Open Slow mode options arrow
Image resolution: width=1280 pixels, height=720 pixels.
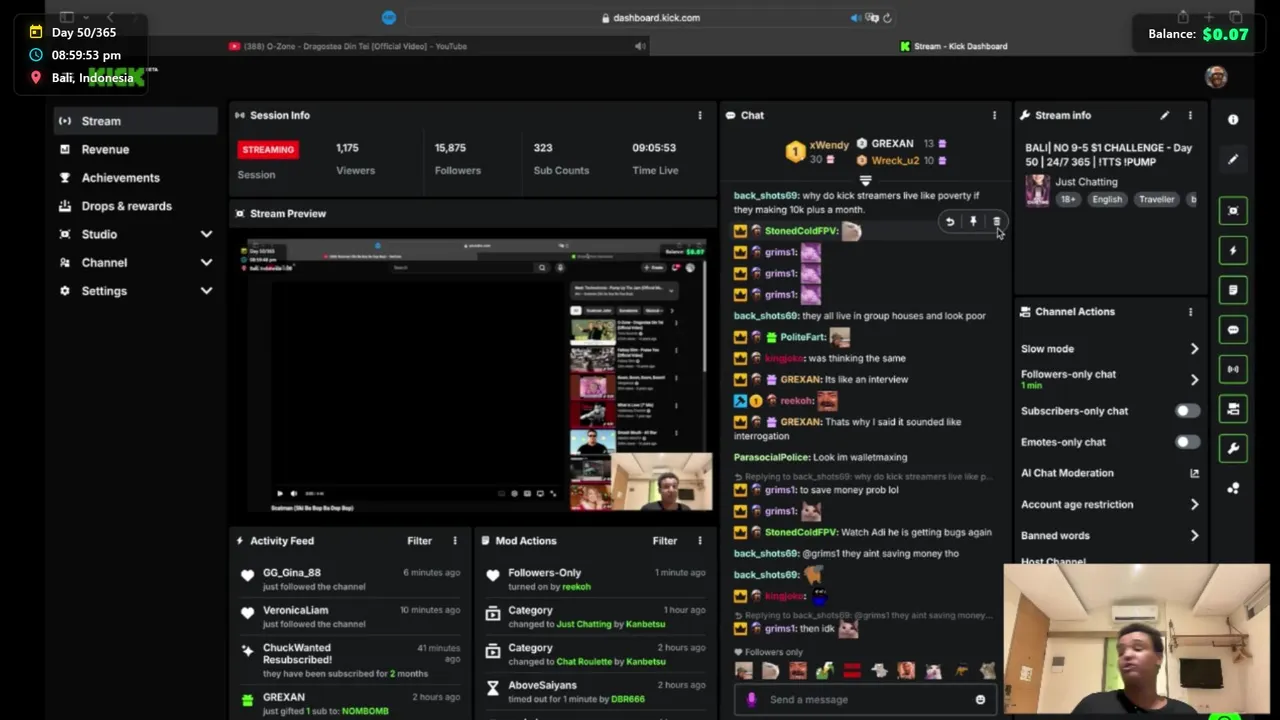(1194, 349)
